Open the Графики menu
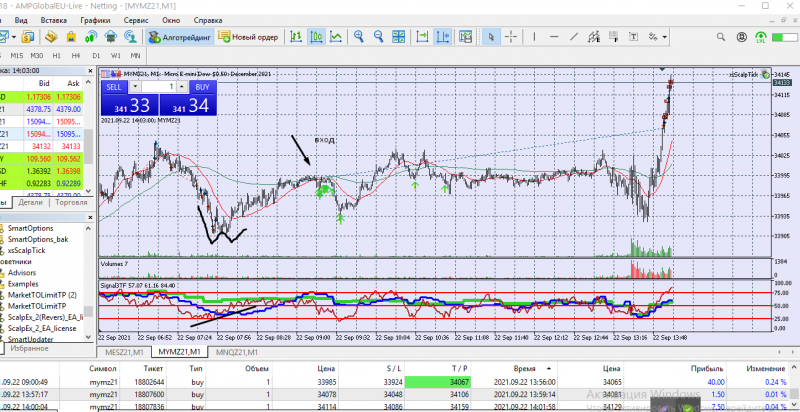The height and width of the screenshot is (412, 800). [96, 19]
